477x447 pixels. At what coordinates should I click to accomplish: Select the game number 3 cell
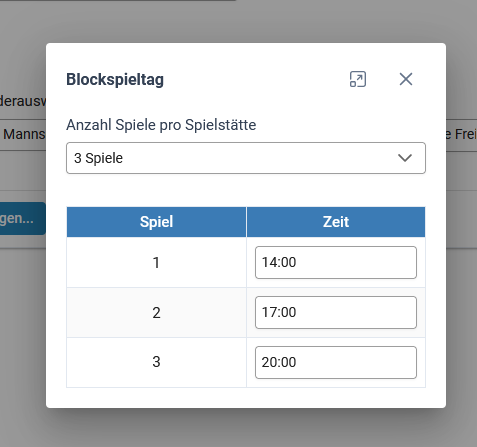[x=156, y=362]
